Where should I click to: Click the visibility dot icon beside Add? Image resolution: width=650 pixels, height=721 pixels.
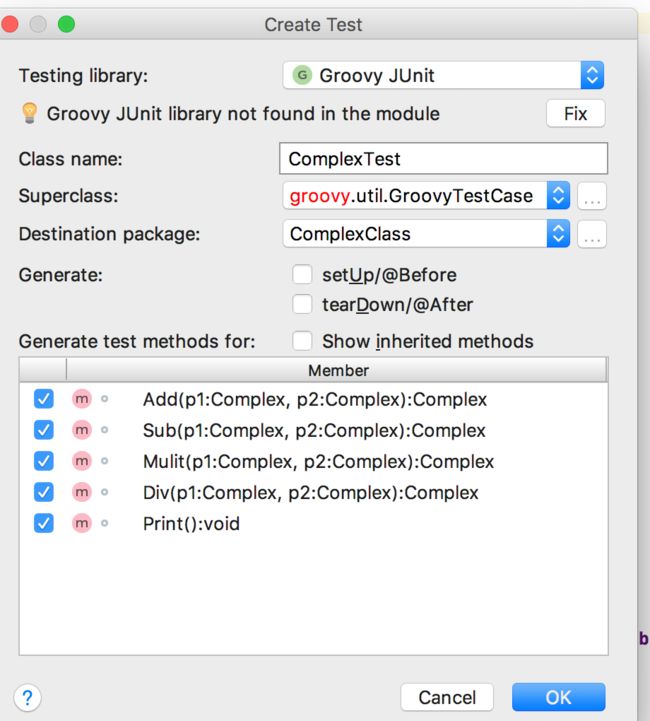pos(104,399)
